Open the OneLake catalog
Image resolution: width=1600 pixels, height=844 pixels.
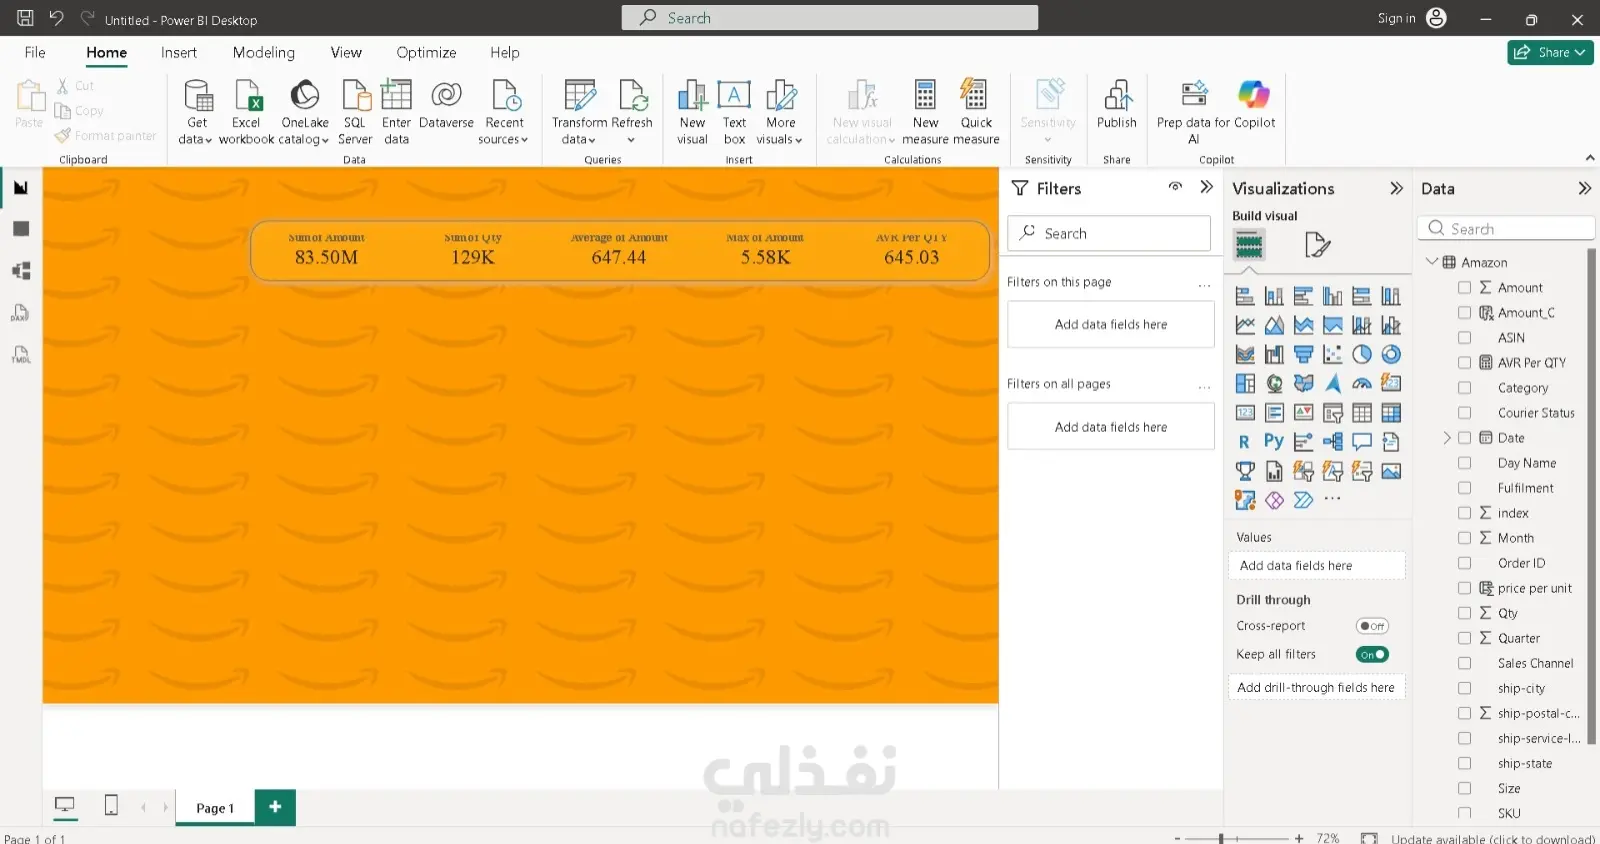pos(304,112)
